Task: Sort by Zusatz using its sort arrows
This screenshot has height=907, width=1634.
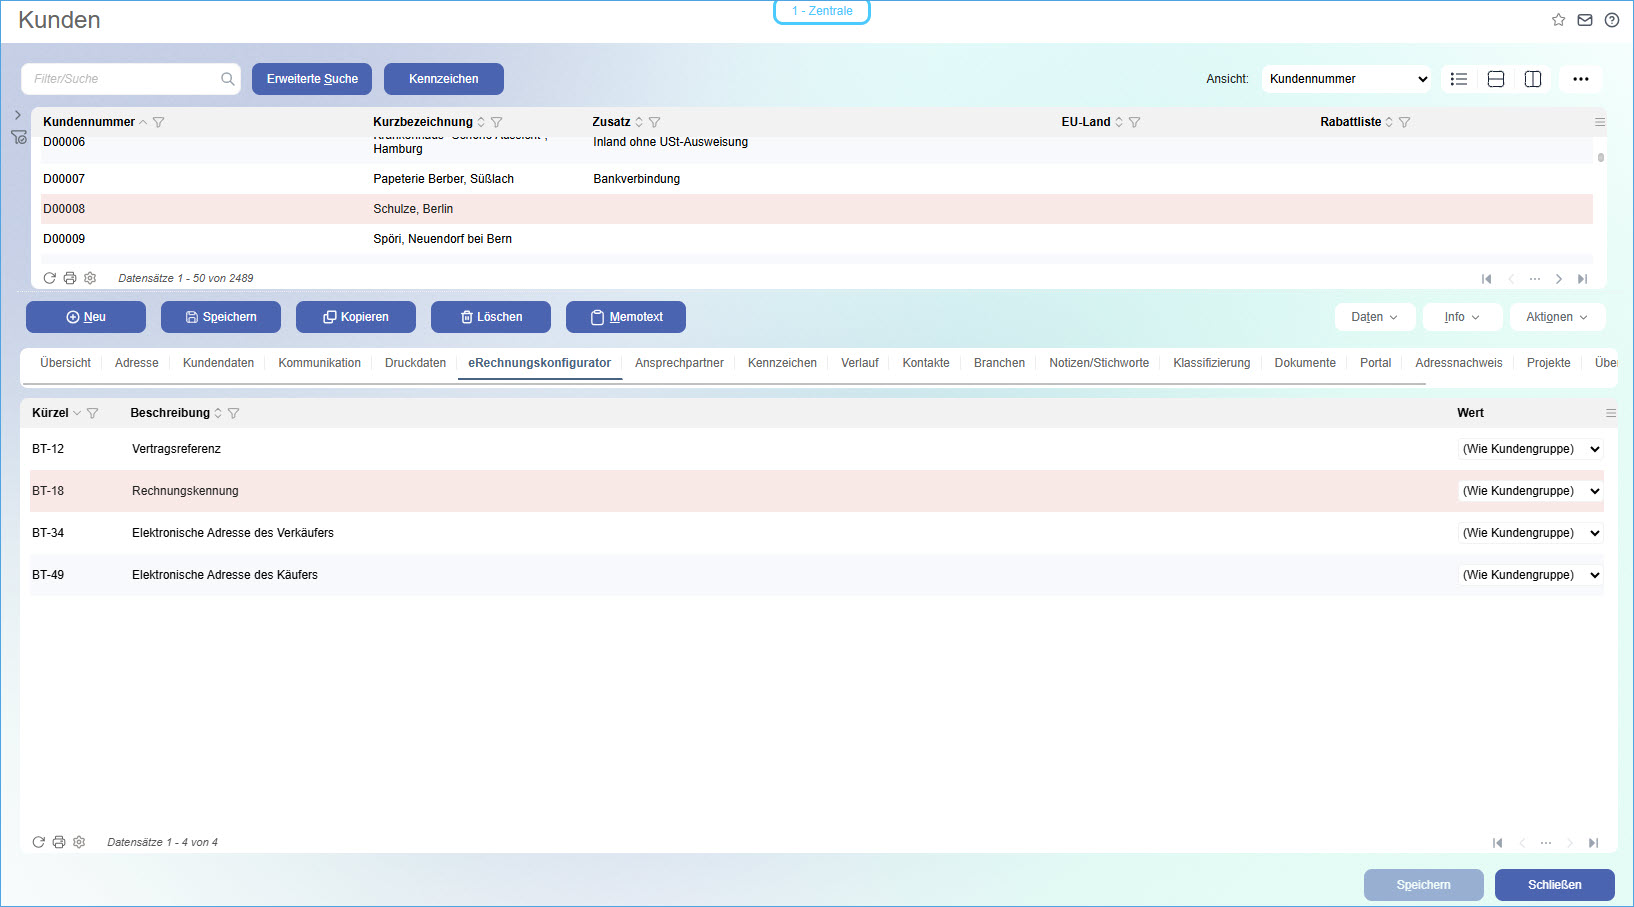Action: [x=639, y=122]
